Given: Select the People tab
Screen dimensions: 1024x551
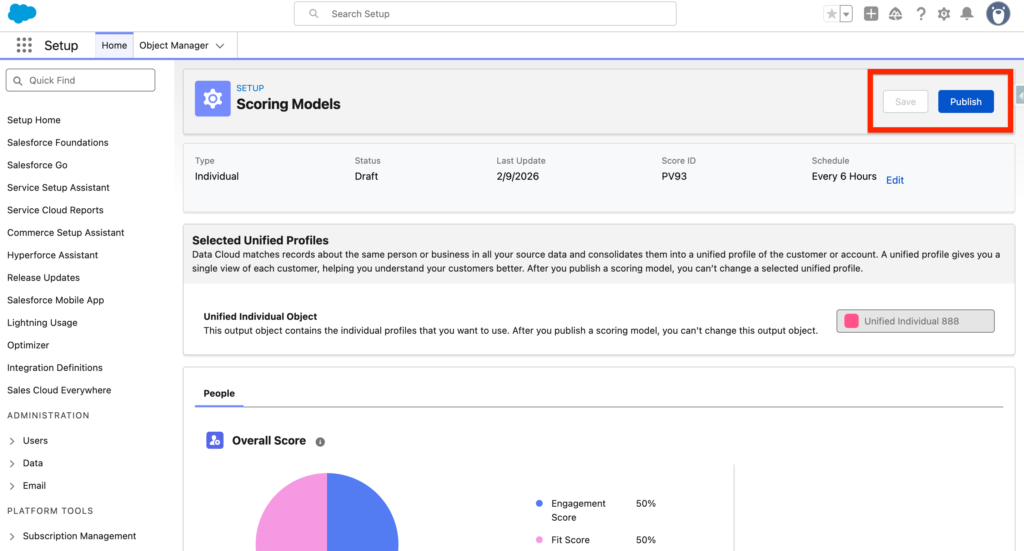Looking at the screenshot, I should [x=219, y=393].
